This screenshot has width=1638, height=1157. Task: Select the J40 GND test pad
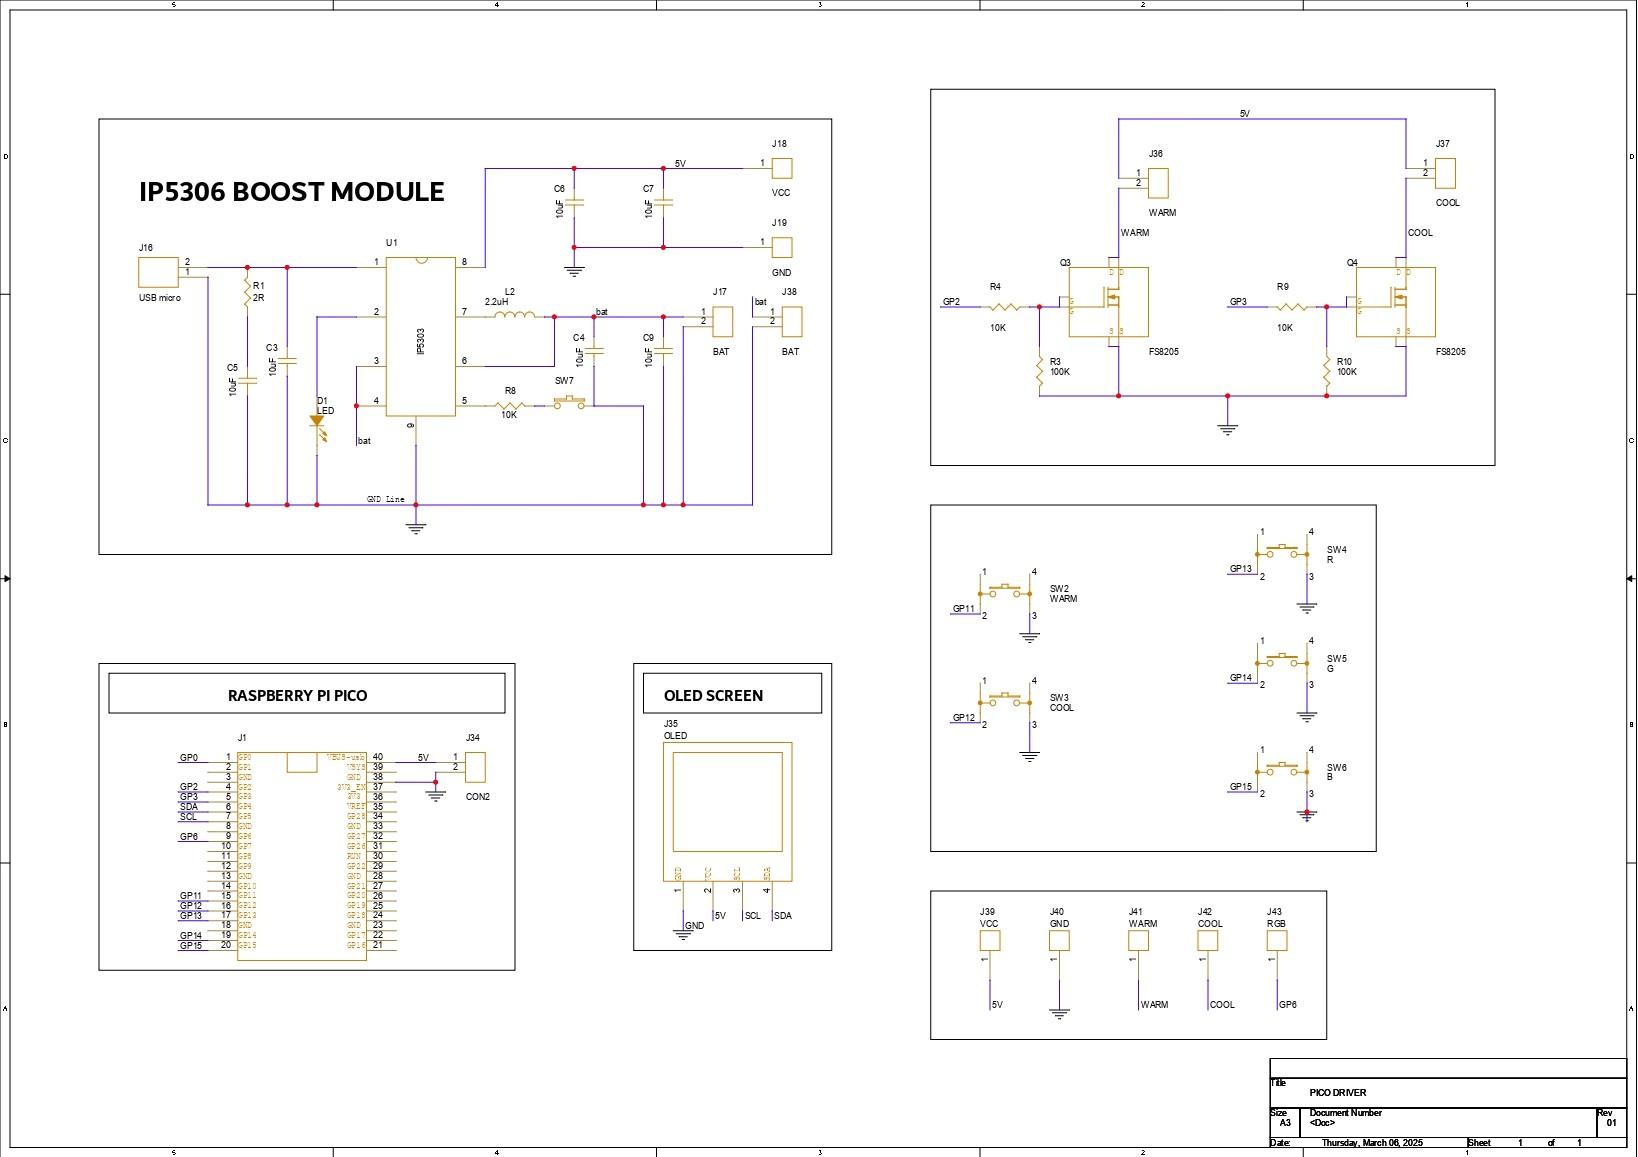point(1059,940)
